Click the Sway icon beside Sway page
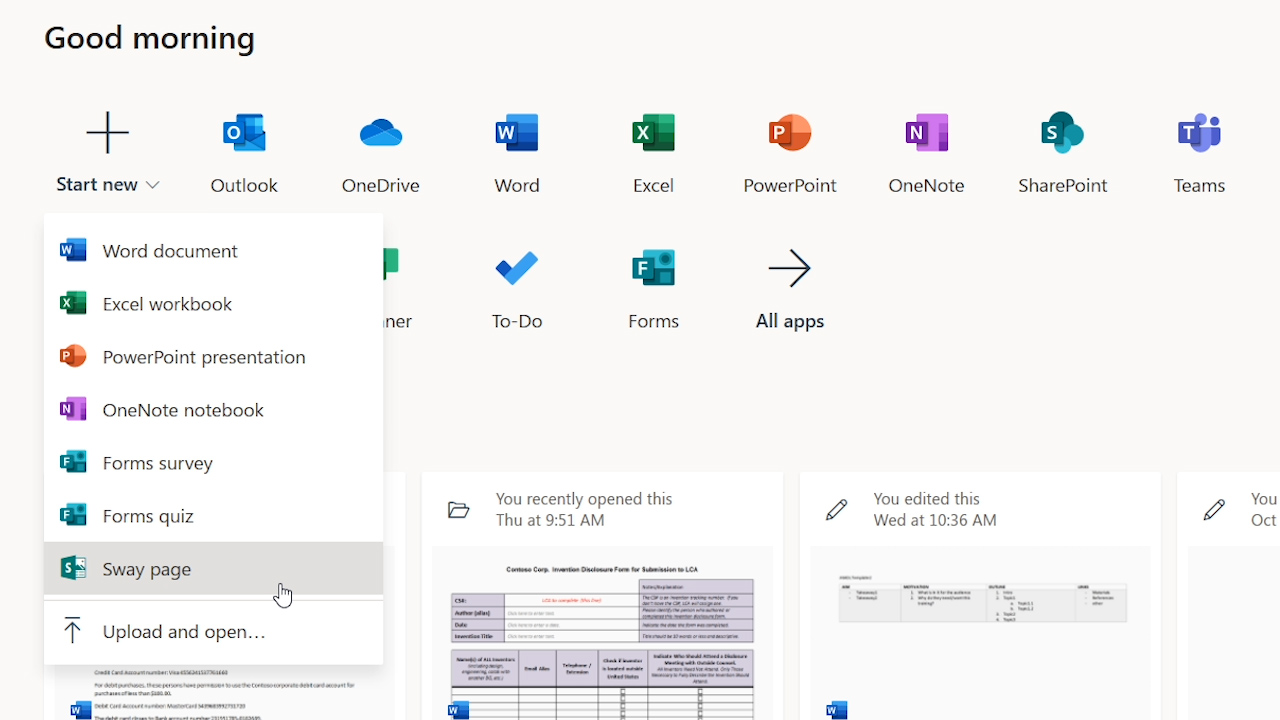 pos(73,568)
